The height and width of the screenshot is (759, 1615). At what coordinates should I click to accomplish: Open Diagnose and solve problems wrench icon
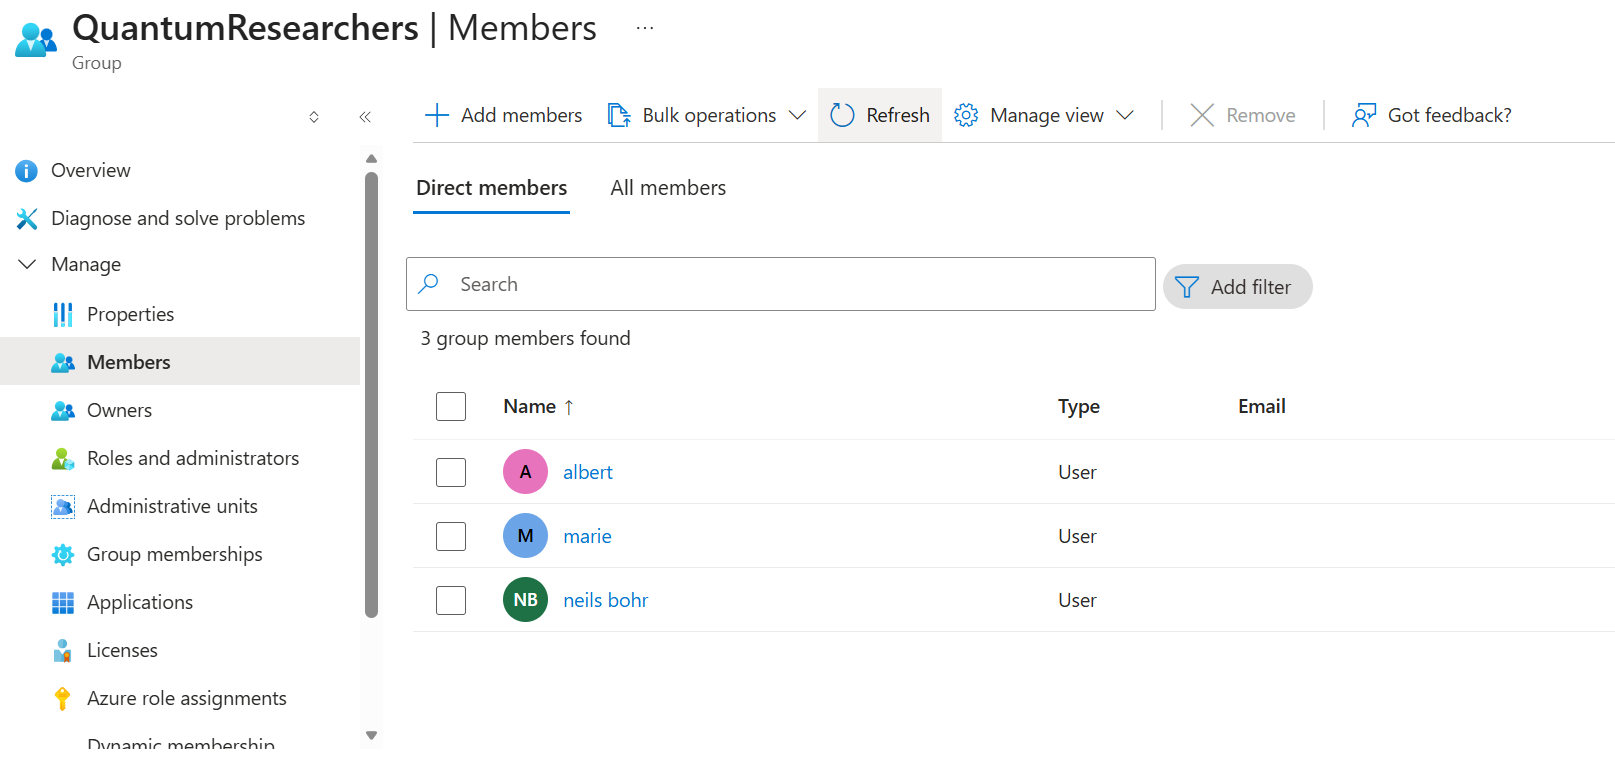[x=27, y=219]
